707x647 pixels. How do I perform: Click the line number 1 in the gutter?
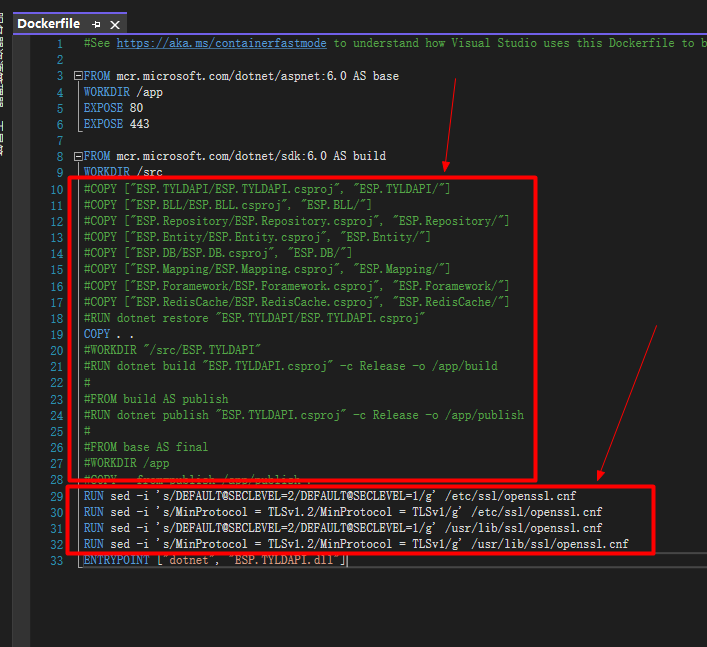tap(60, 44)
